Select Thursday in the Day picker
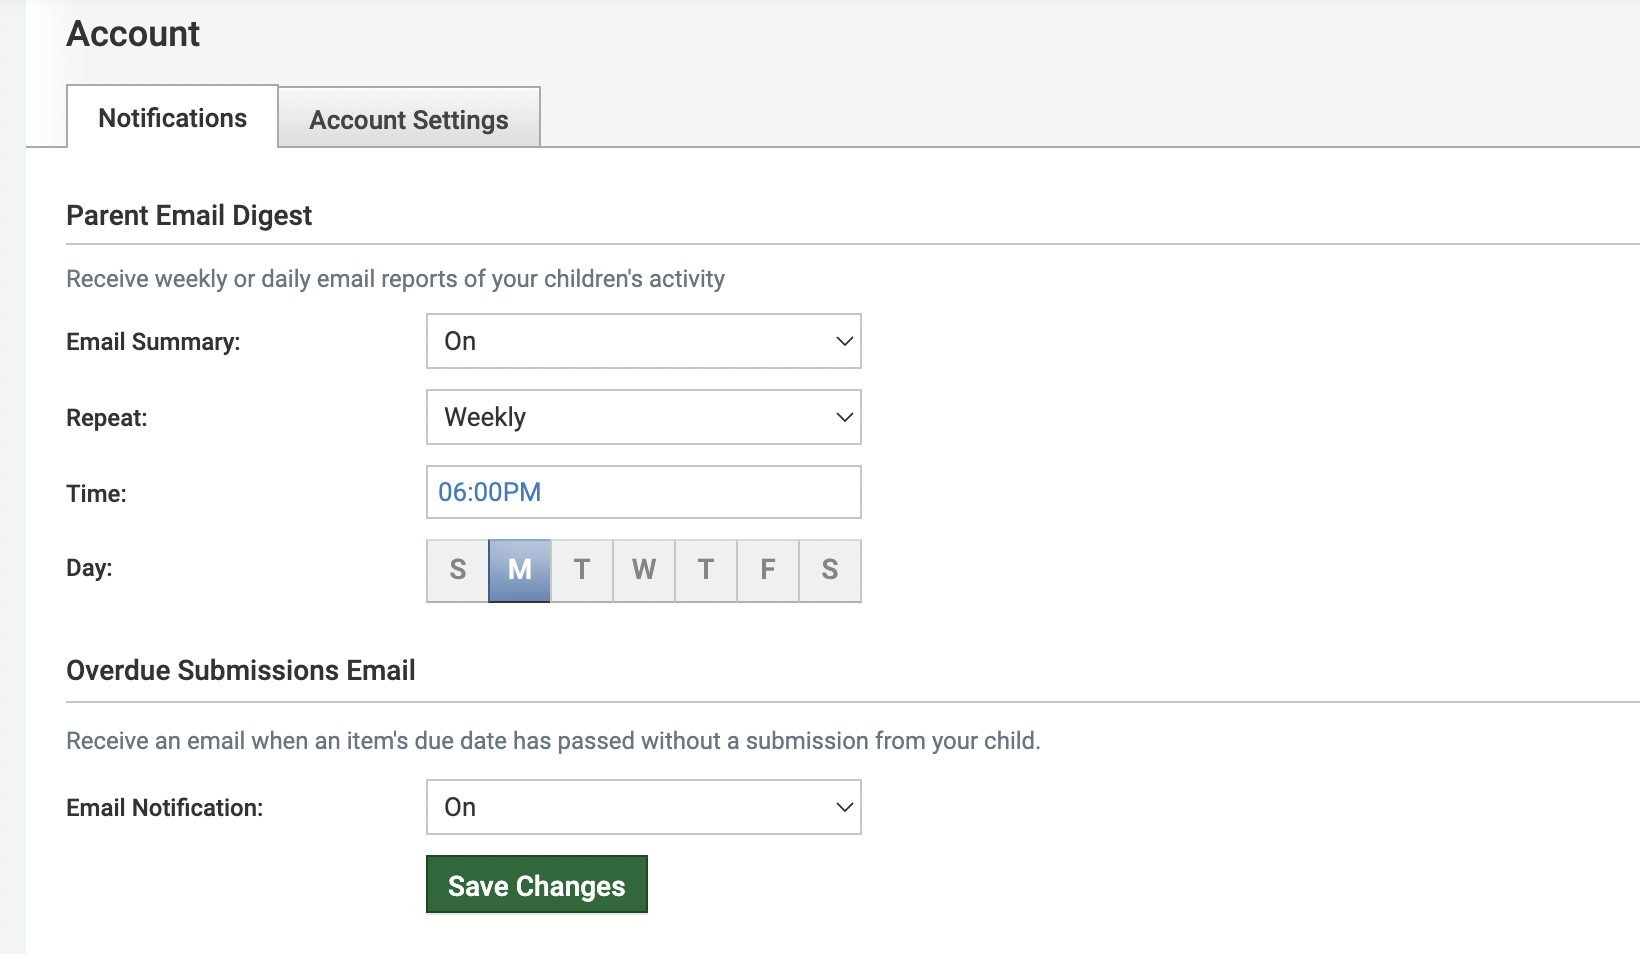Screen dimensions: 1640x954 point(706,570)
